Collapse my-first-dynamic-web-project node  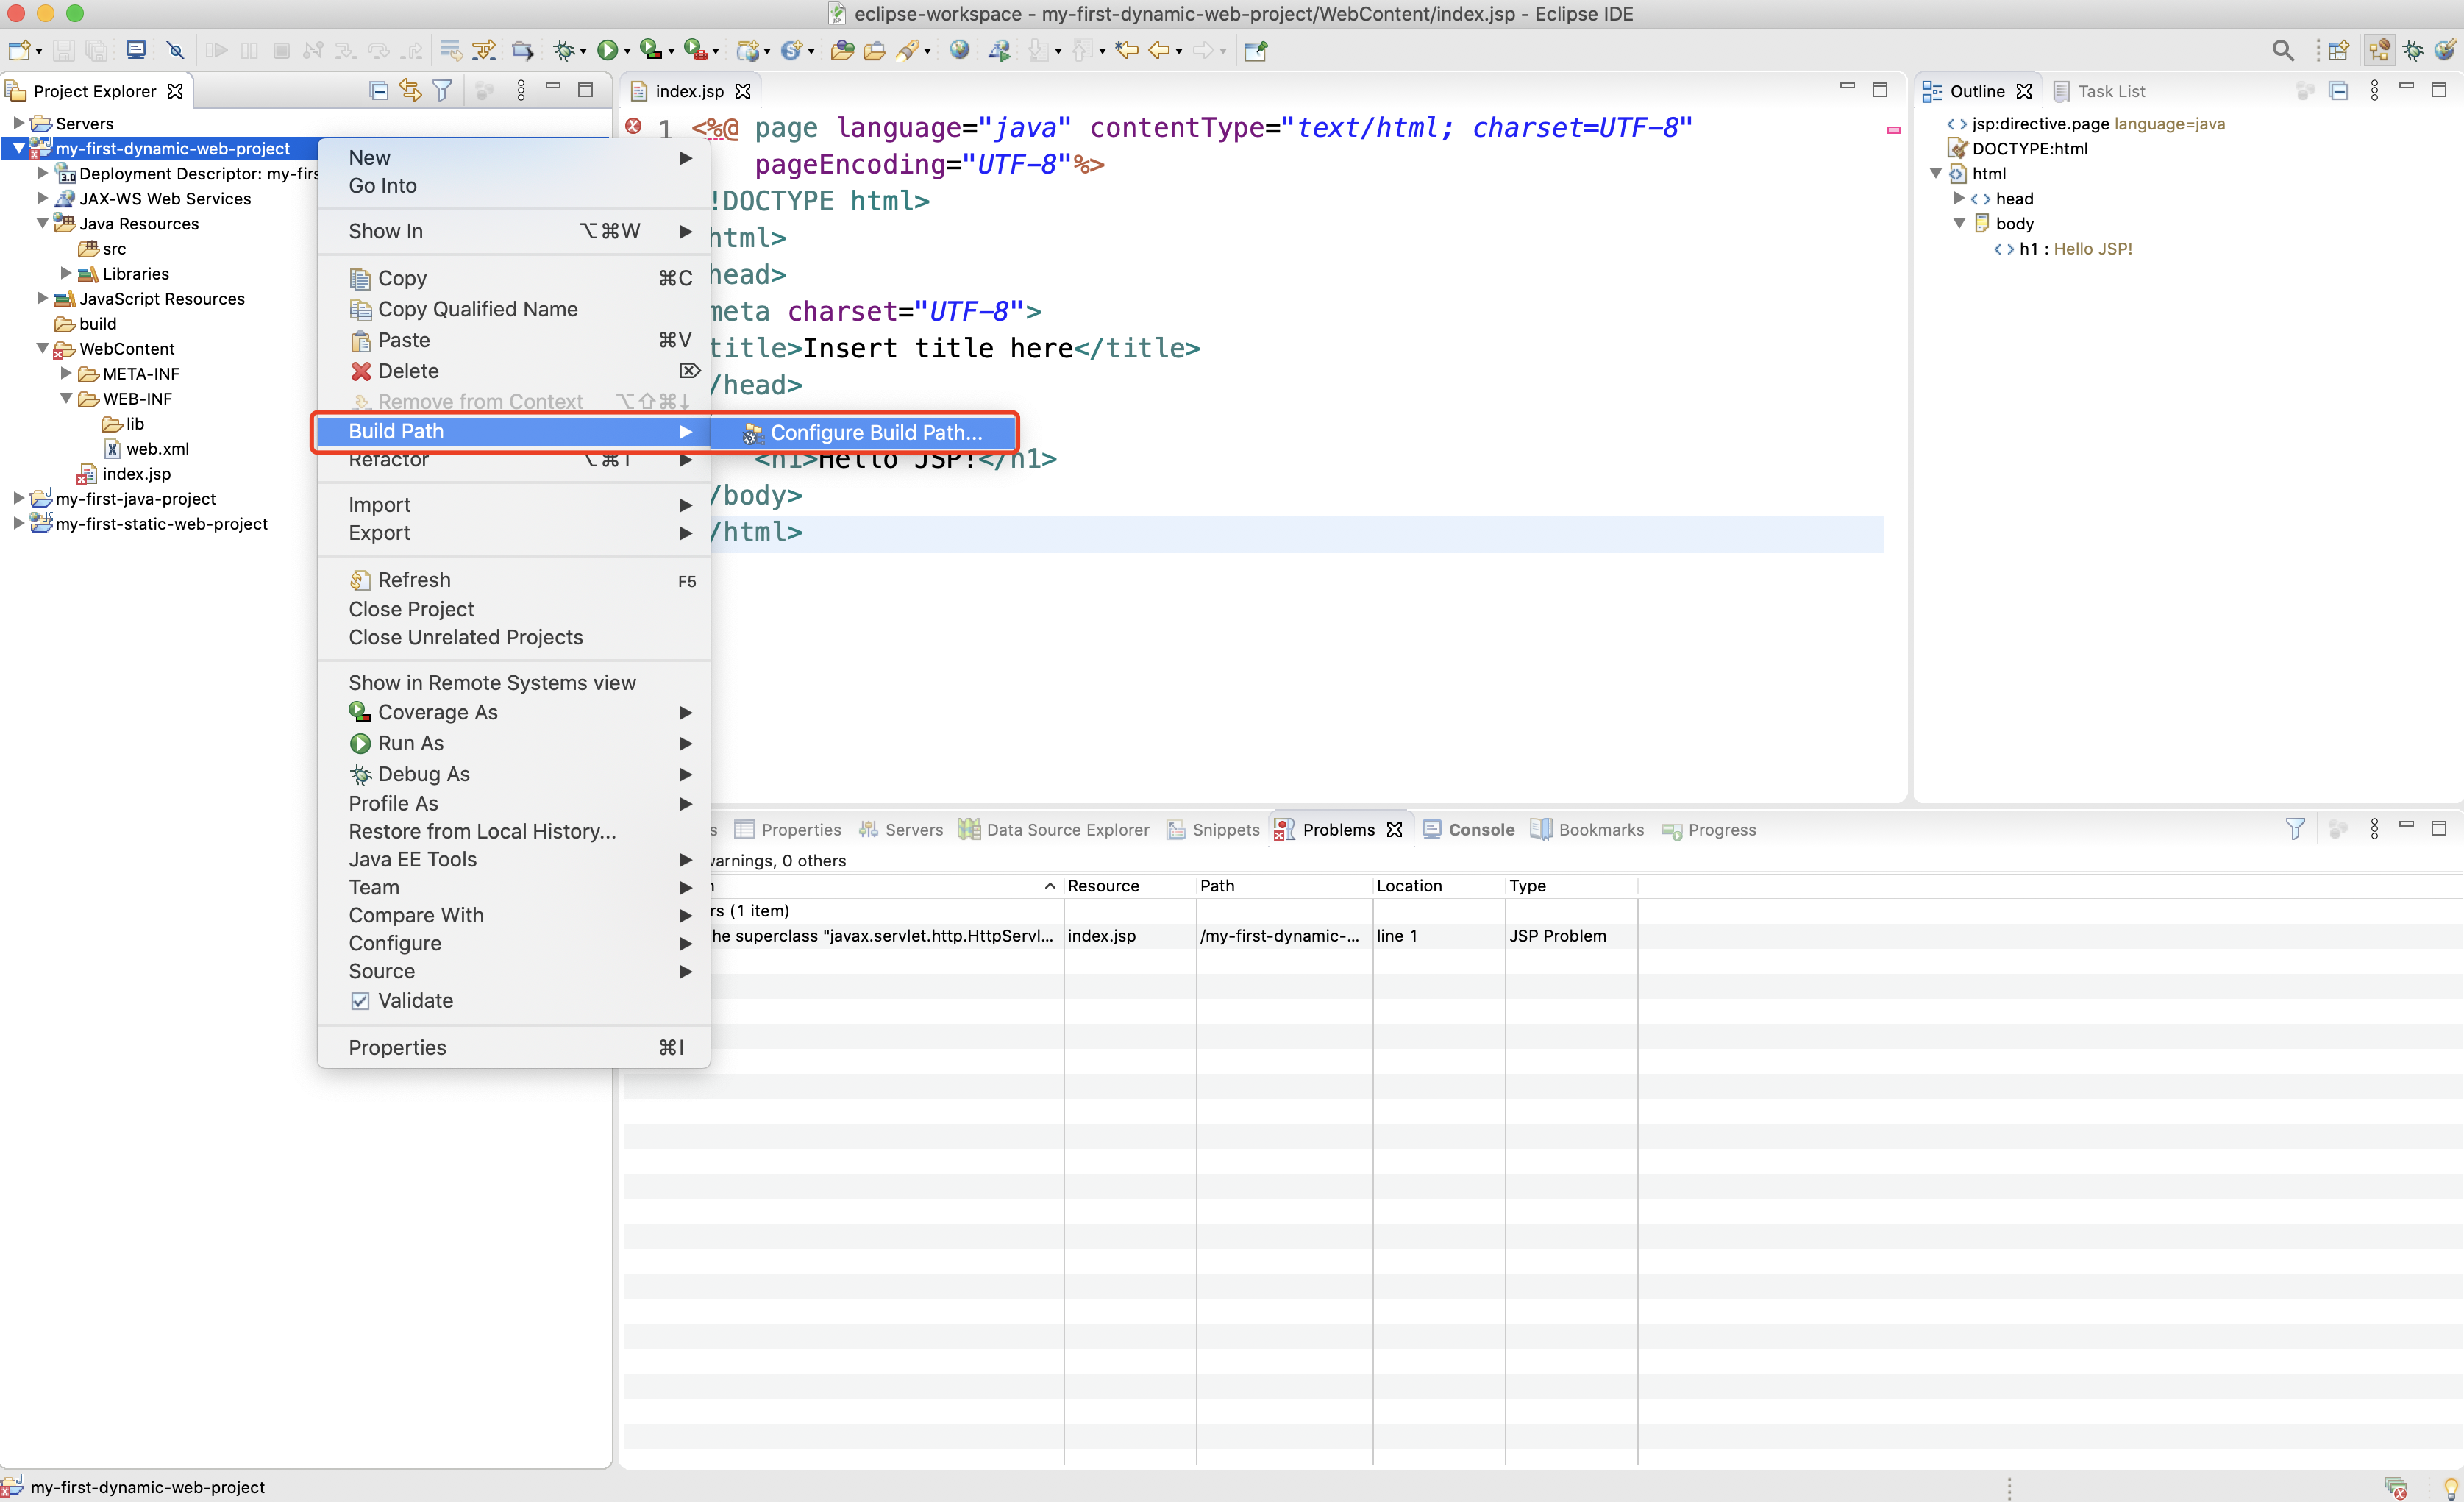tap(18, 148)
